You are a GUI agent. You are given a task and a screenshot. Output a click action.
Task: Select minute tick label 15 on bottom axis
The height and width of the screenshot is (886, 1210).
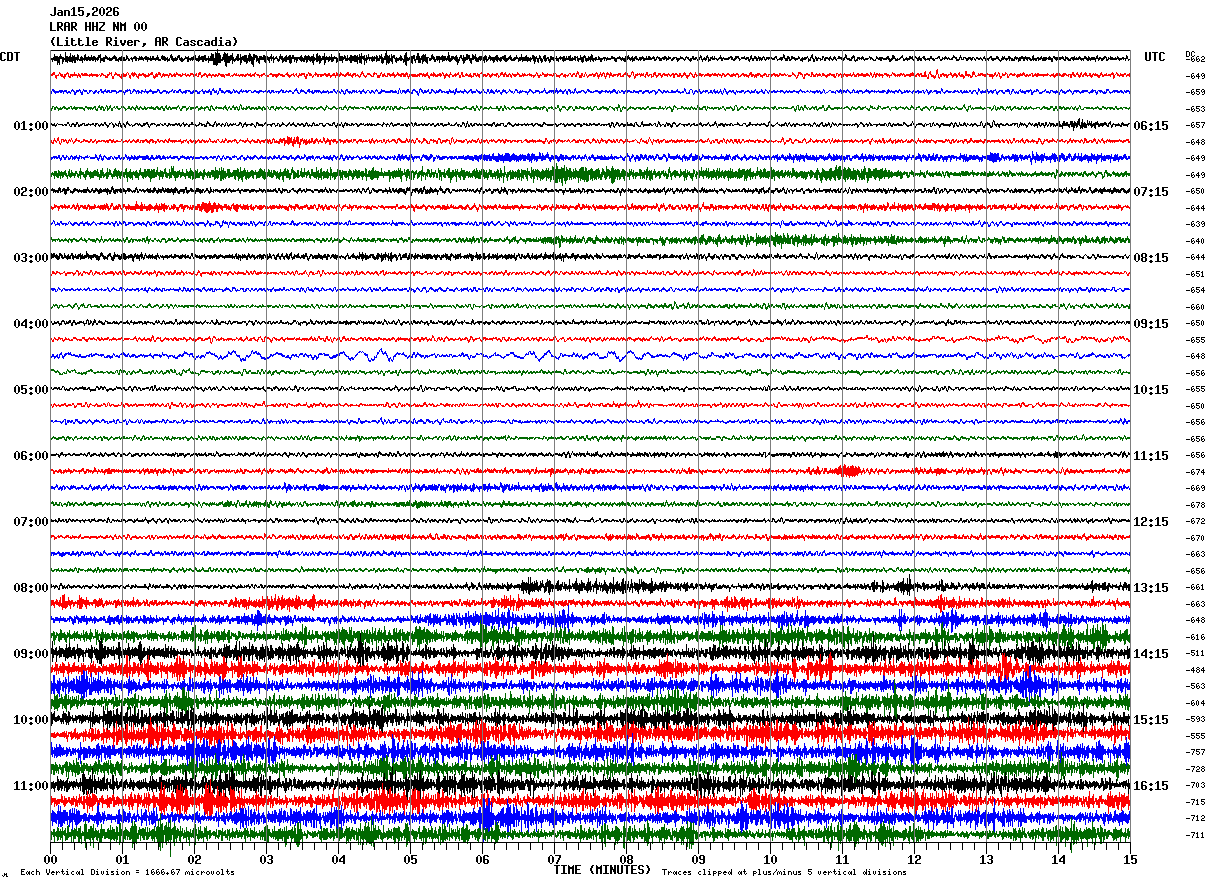coord(1130,859)
